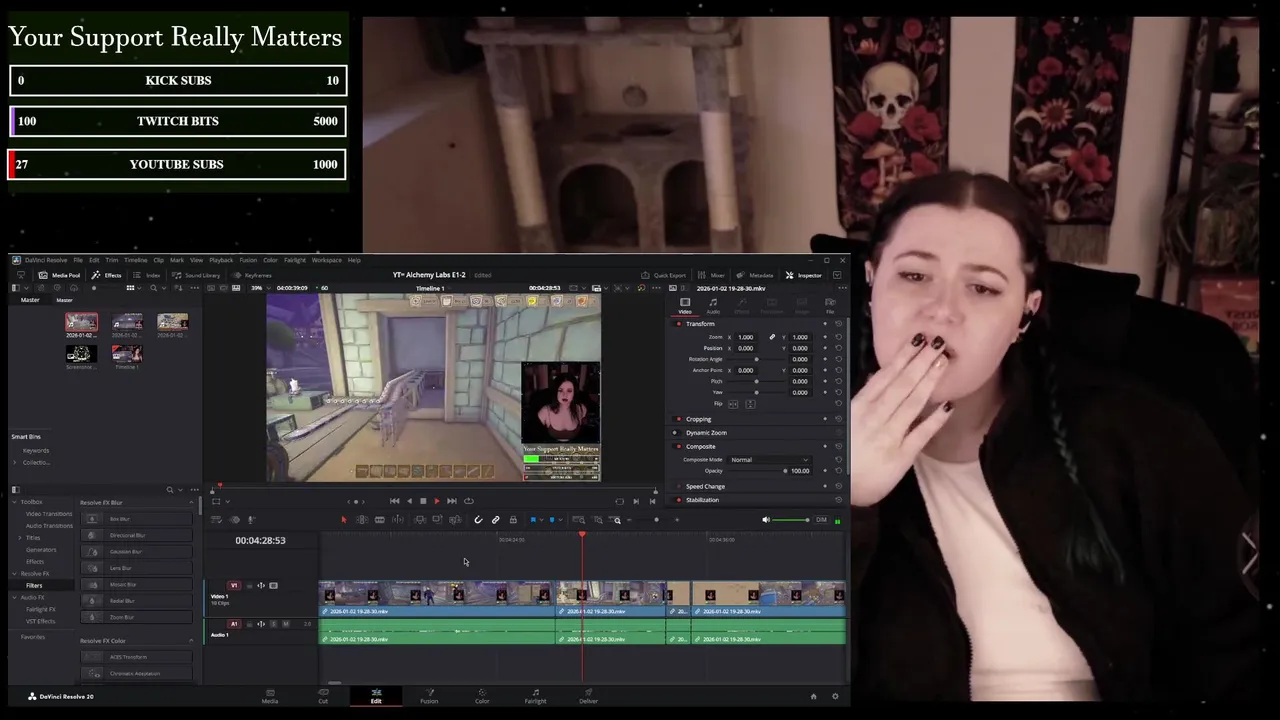Collapse the Resolve FX tree
Image resolution: width=1280 pixels, height=720 pixels.
click(x=15, y=574)
